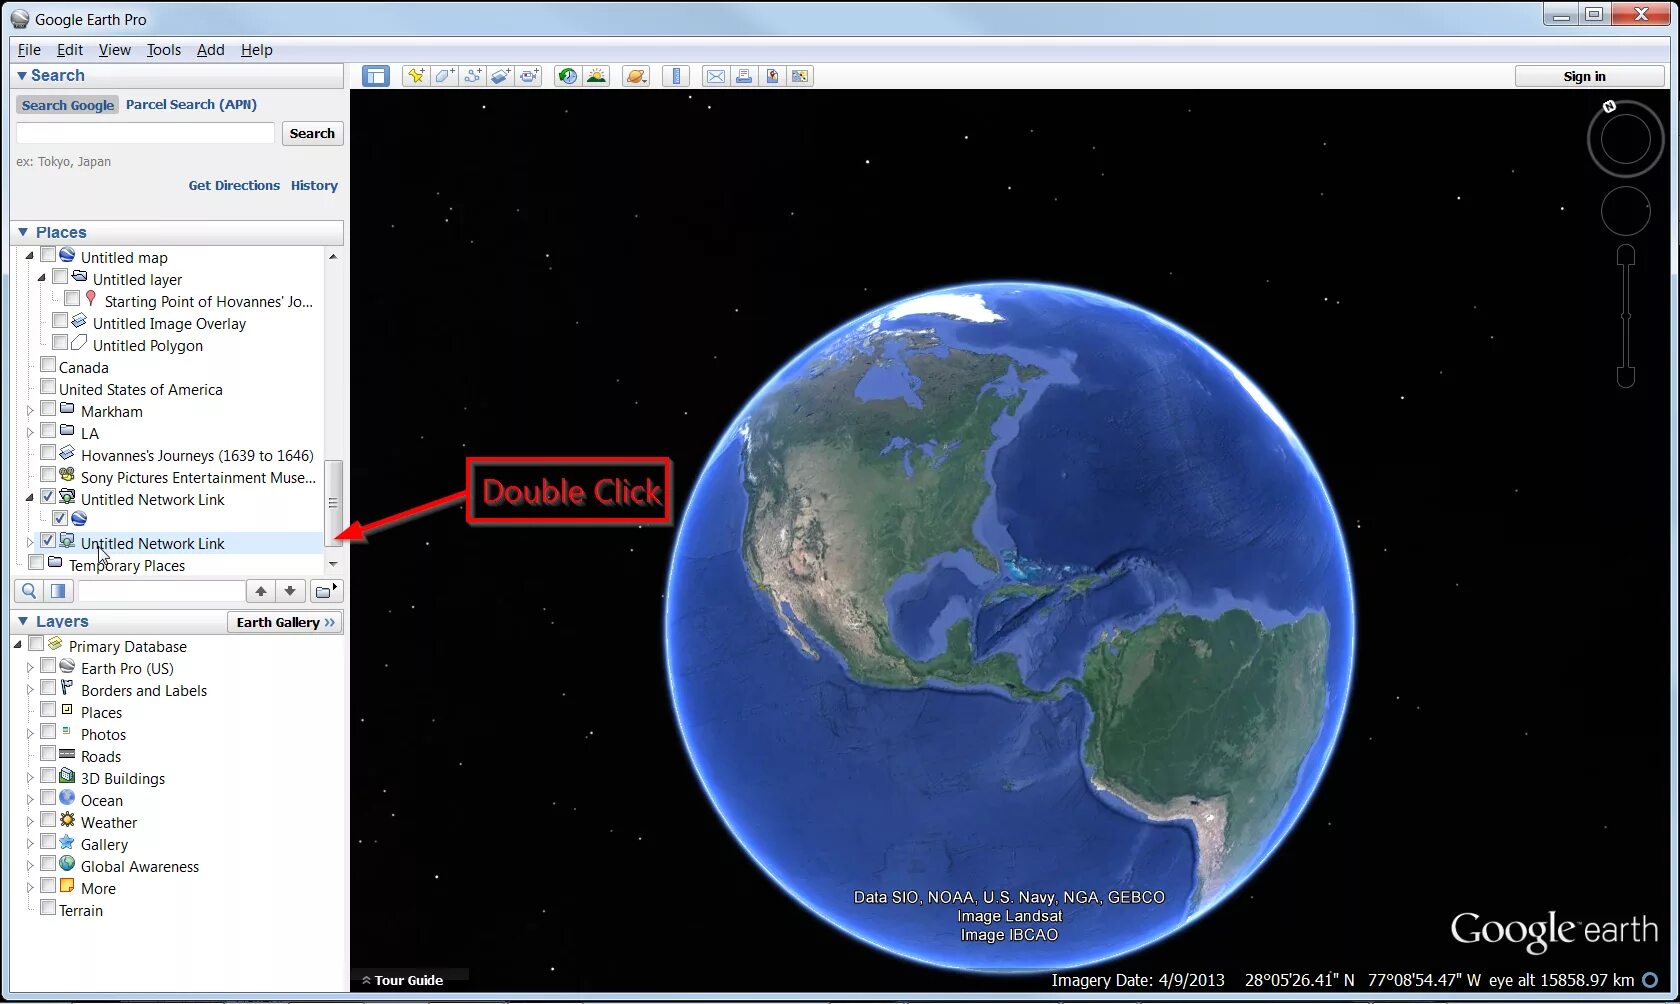This screenshot has width=1680, height=1004.
Task: Move selected place down with arrow button
Action: coord(289,591)
